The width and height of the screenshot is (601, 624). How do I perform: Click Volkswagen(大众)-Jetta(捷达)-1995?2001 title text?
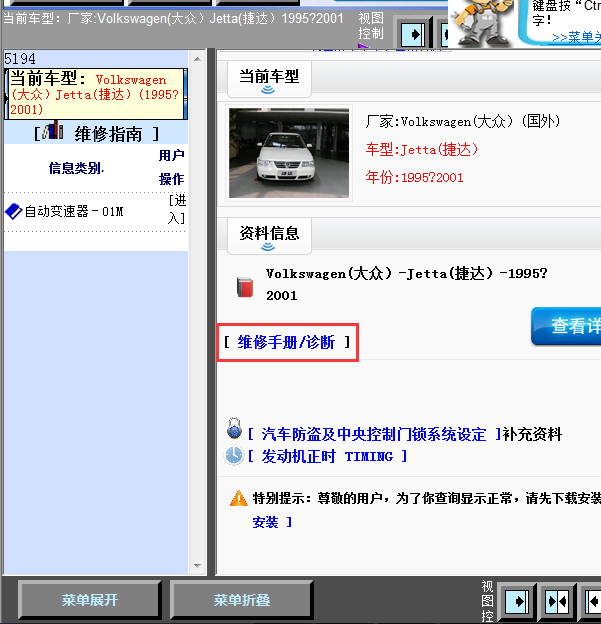406,285
